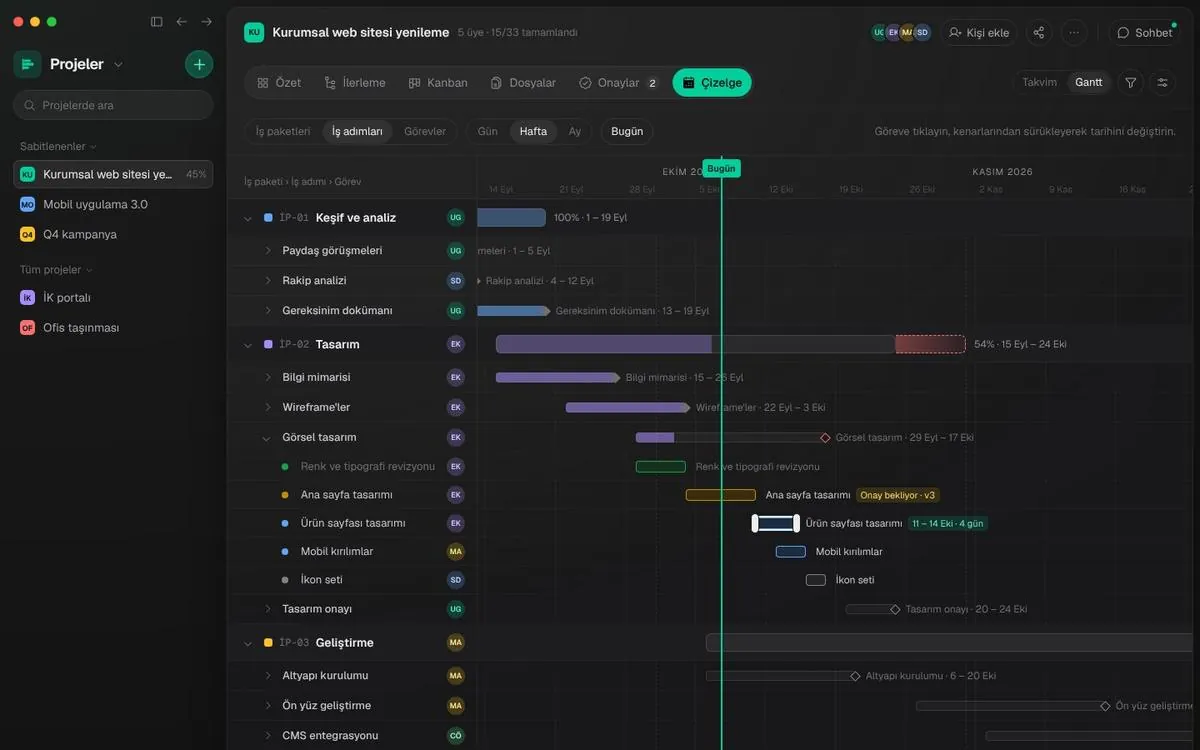Switch the view to Takvim
The image size is (1200, 750).
pyautogui.click(x=1039, y=82)
